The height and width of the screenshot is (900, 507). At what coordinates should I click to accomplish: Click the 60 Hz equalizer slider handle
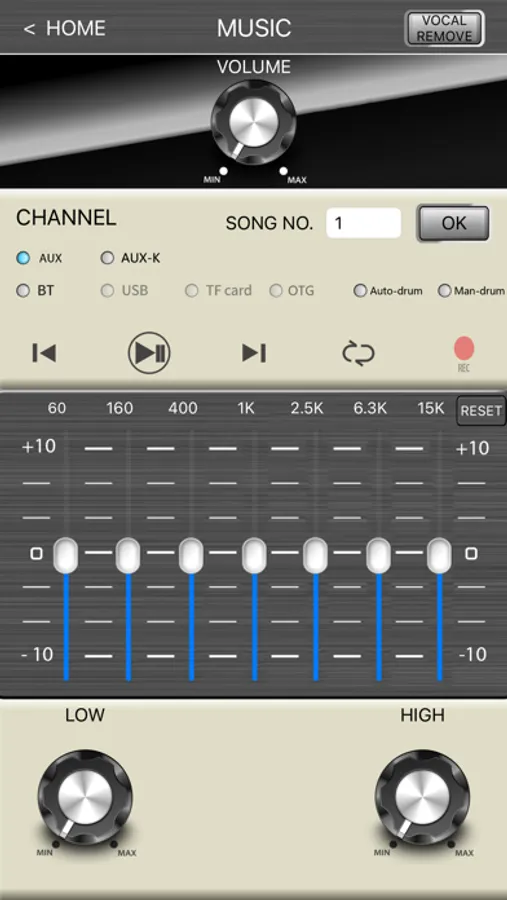tap(66, 555)
